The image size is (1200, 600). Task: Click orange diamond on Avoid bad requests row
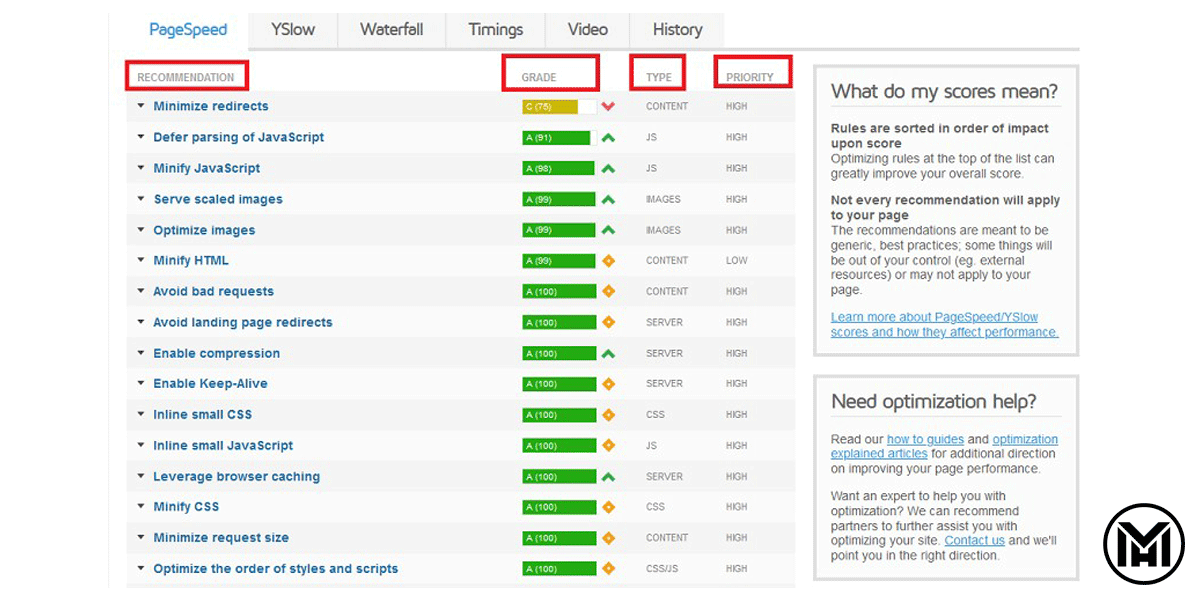(608, 292)
